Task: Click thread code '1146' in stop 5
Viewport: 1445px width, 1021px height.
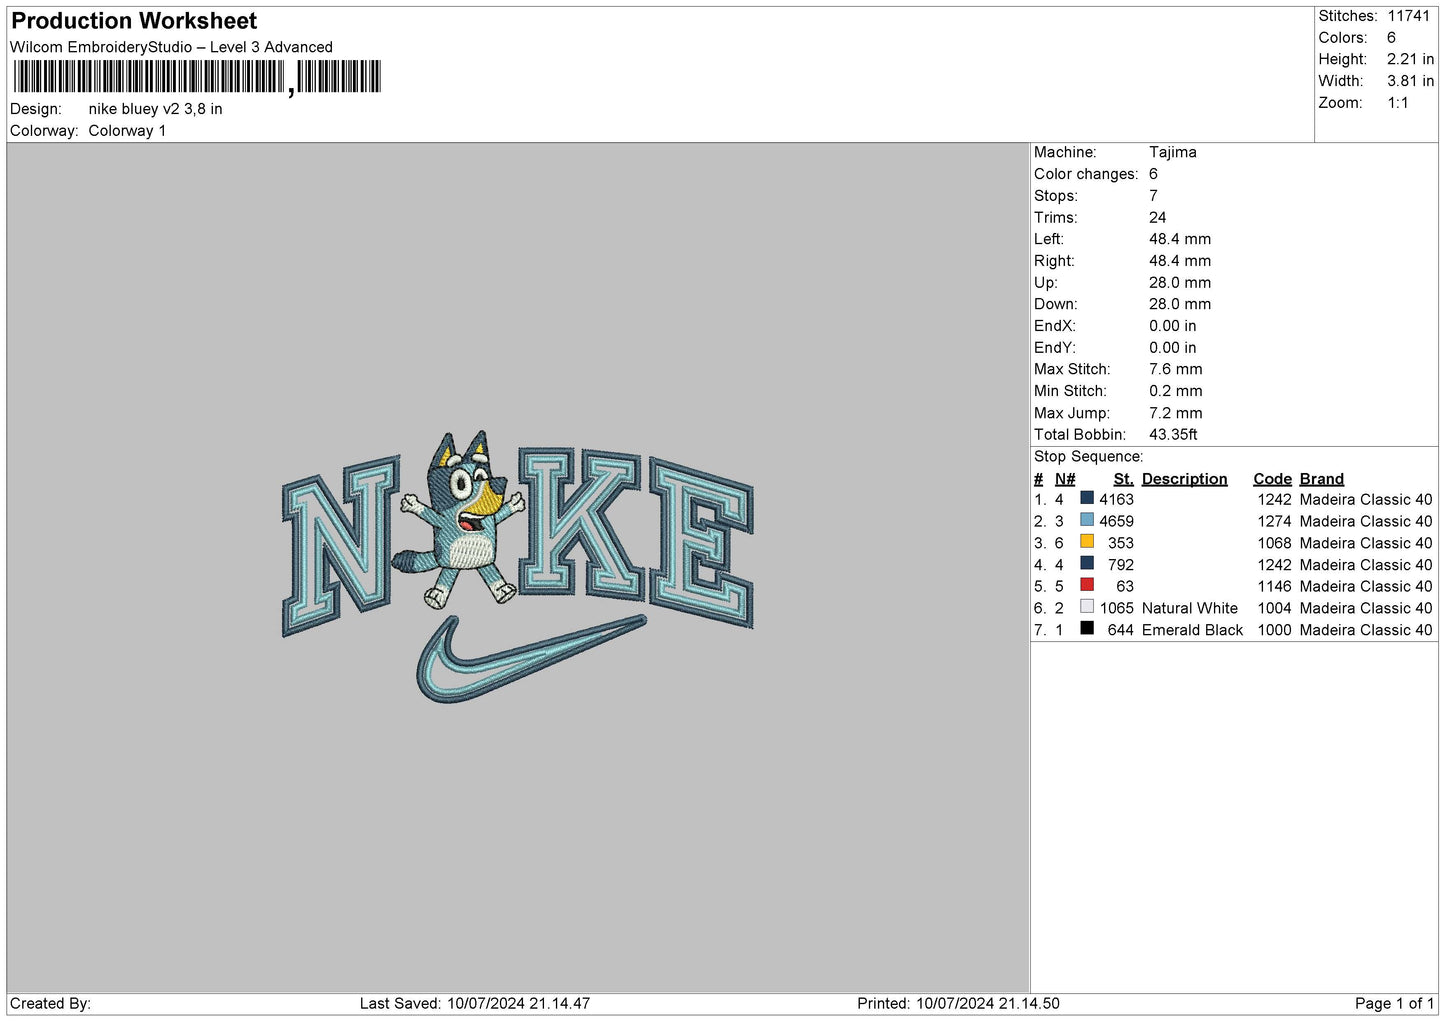Action: (x=1274, y=587)
